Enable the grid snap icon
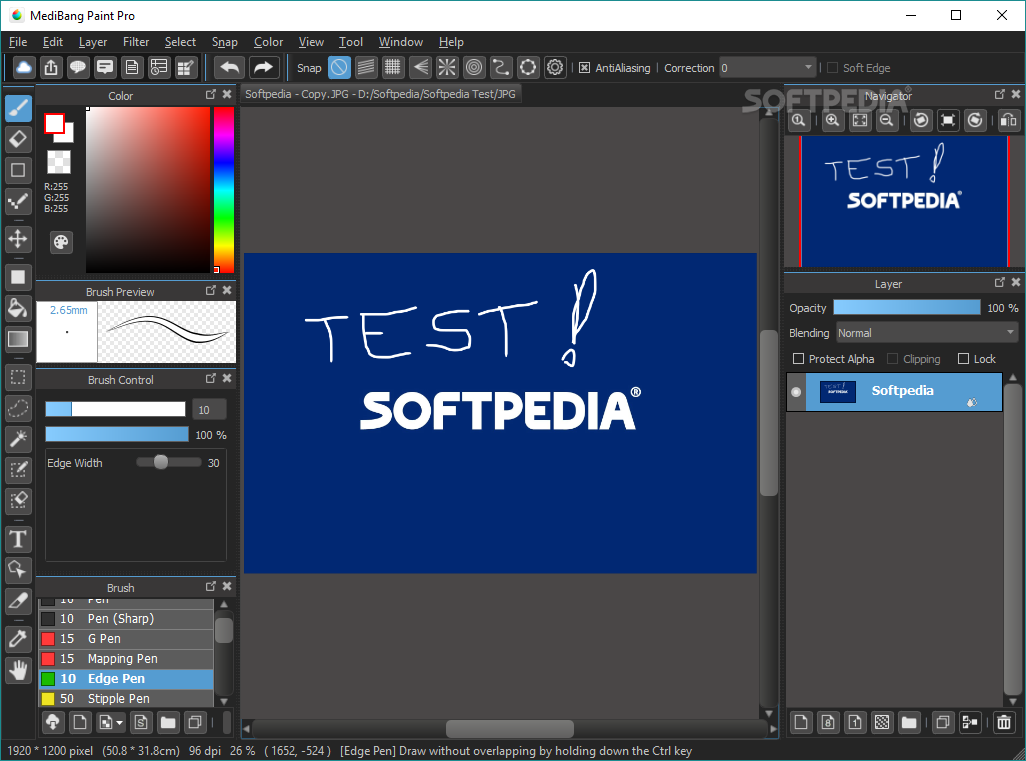The image size is (1026, 761). [x=393, y=67]
